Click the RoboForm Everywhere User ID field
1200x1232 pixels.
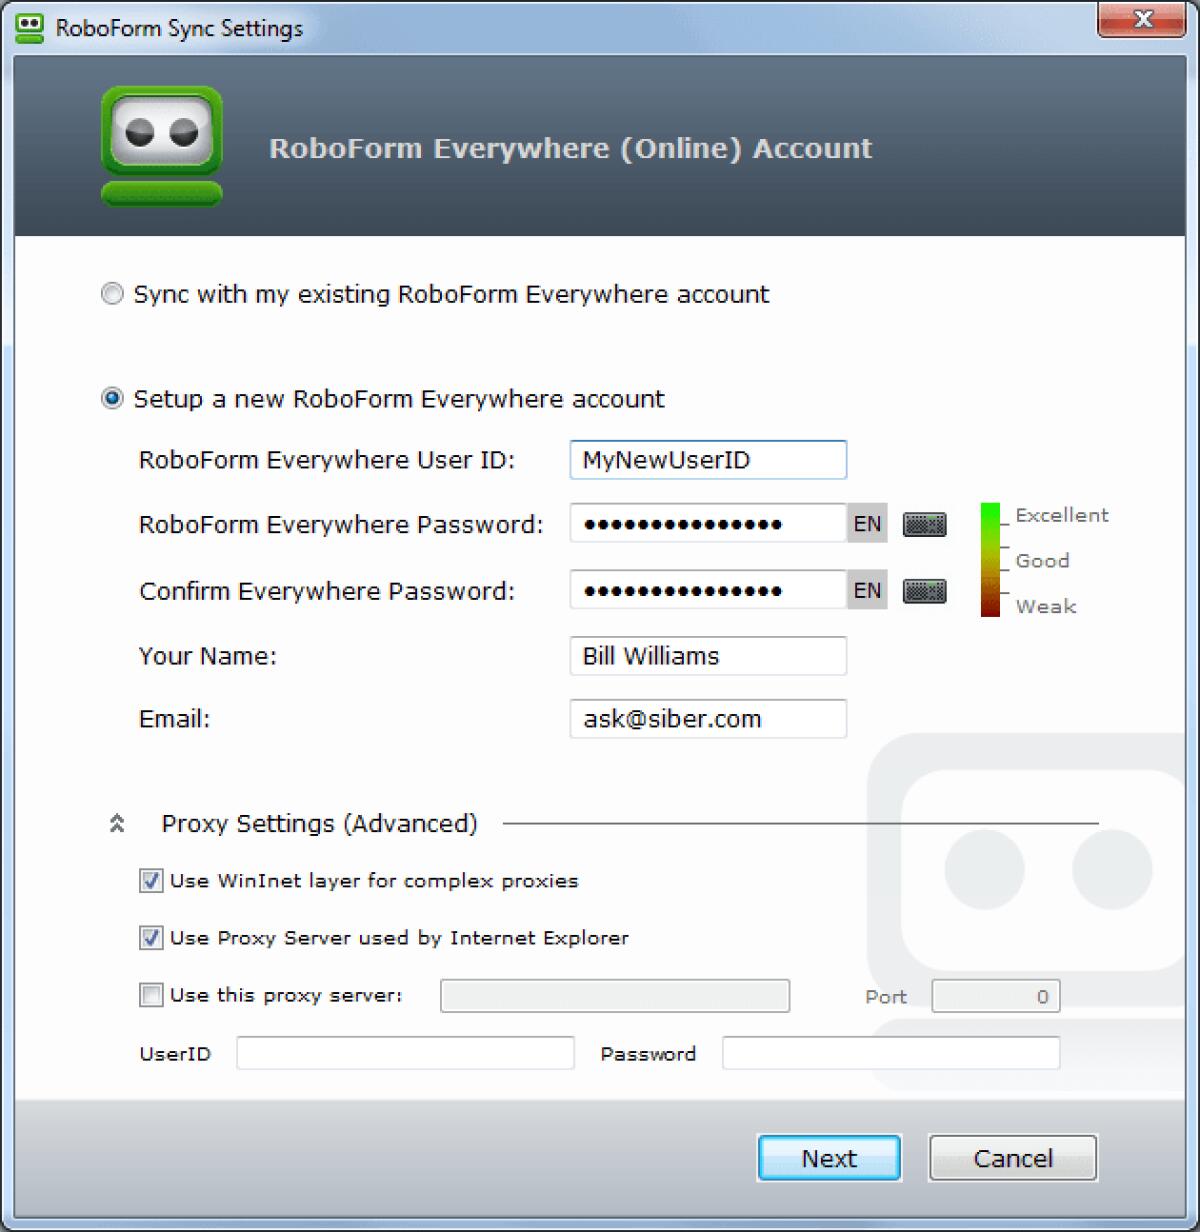pos(707,460)
